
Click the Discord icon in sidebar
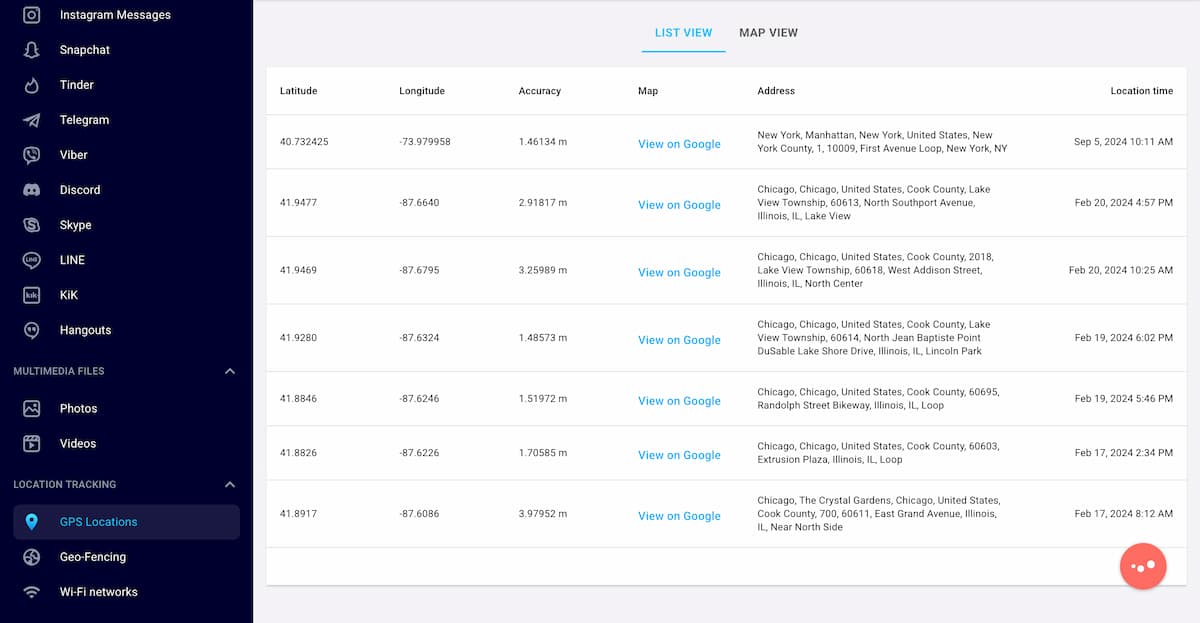point(32,190)
